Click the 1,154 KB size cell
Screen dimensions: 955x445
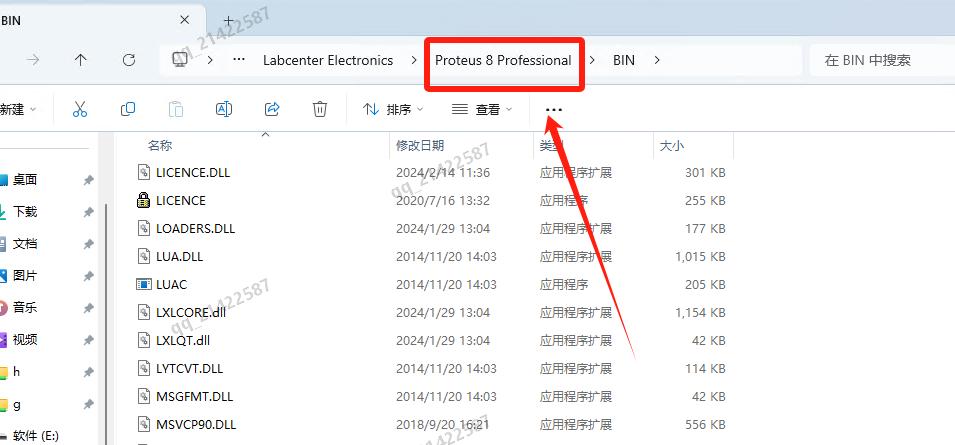pyautogui.click(x=700, y=312)
